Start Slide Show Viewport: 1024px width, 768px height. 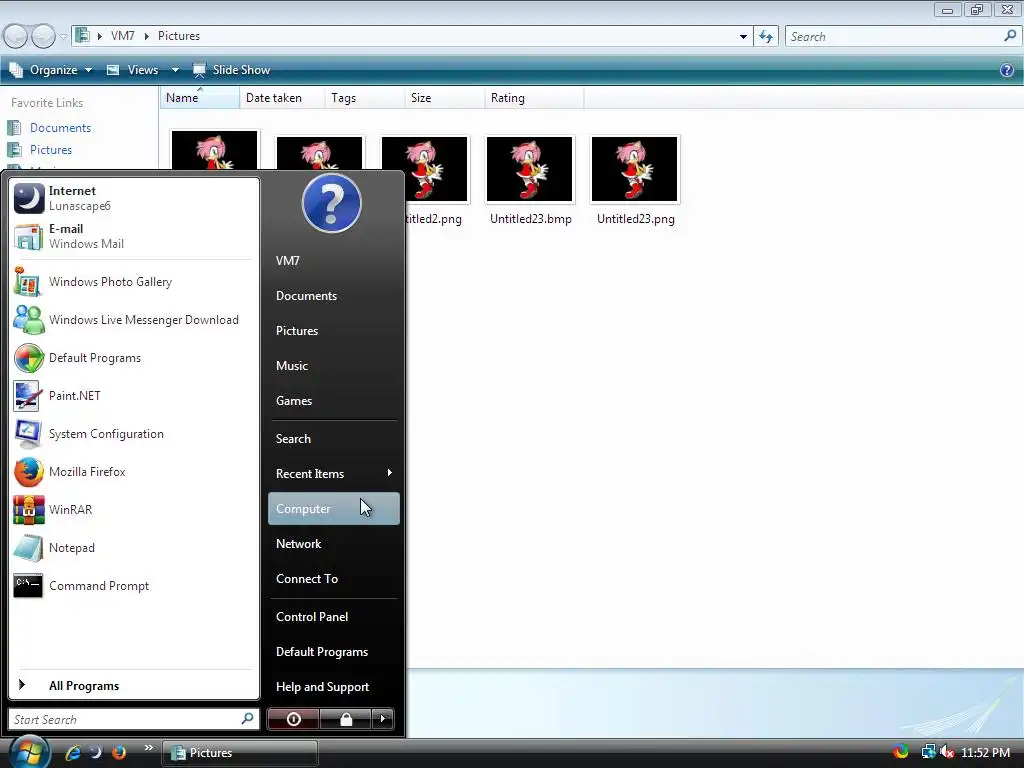coord(231,70)
